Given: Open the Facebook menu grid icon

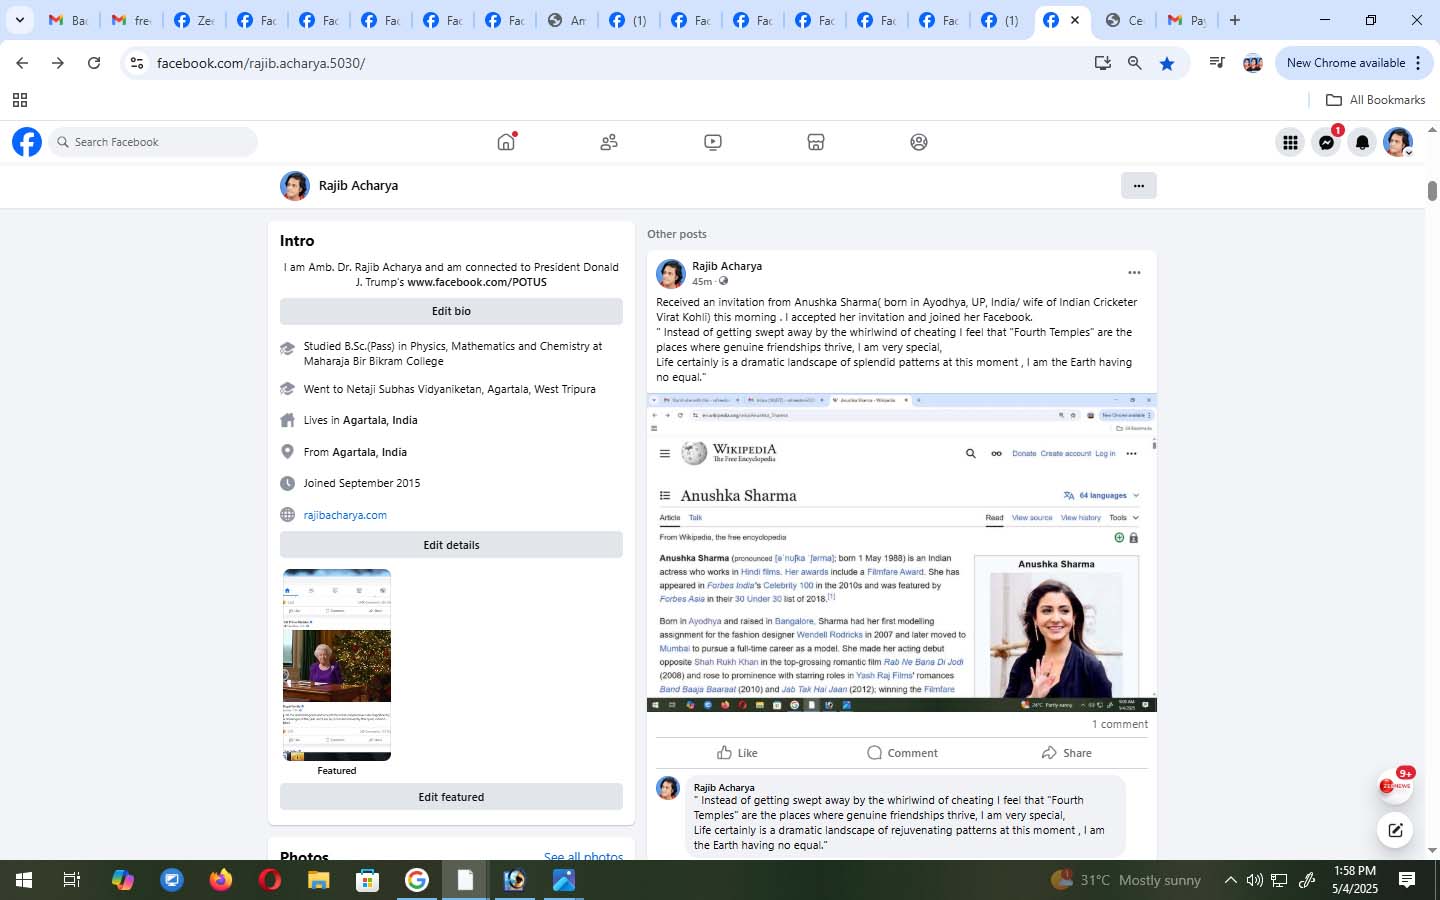Looking at the screenshot, I should [x=1290, y=142].
